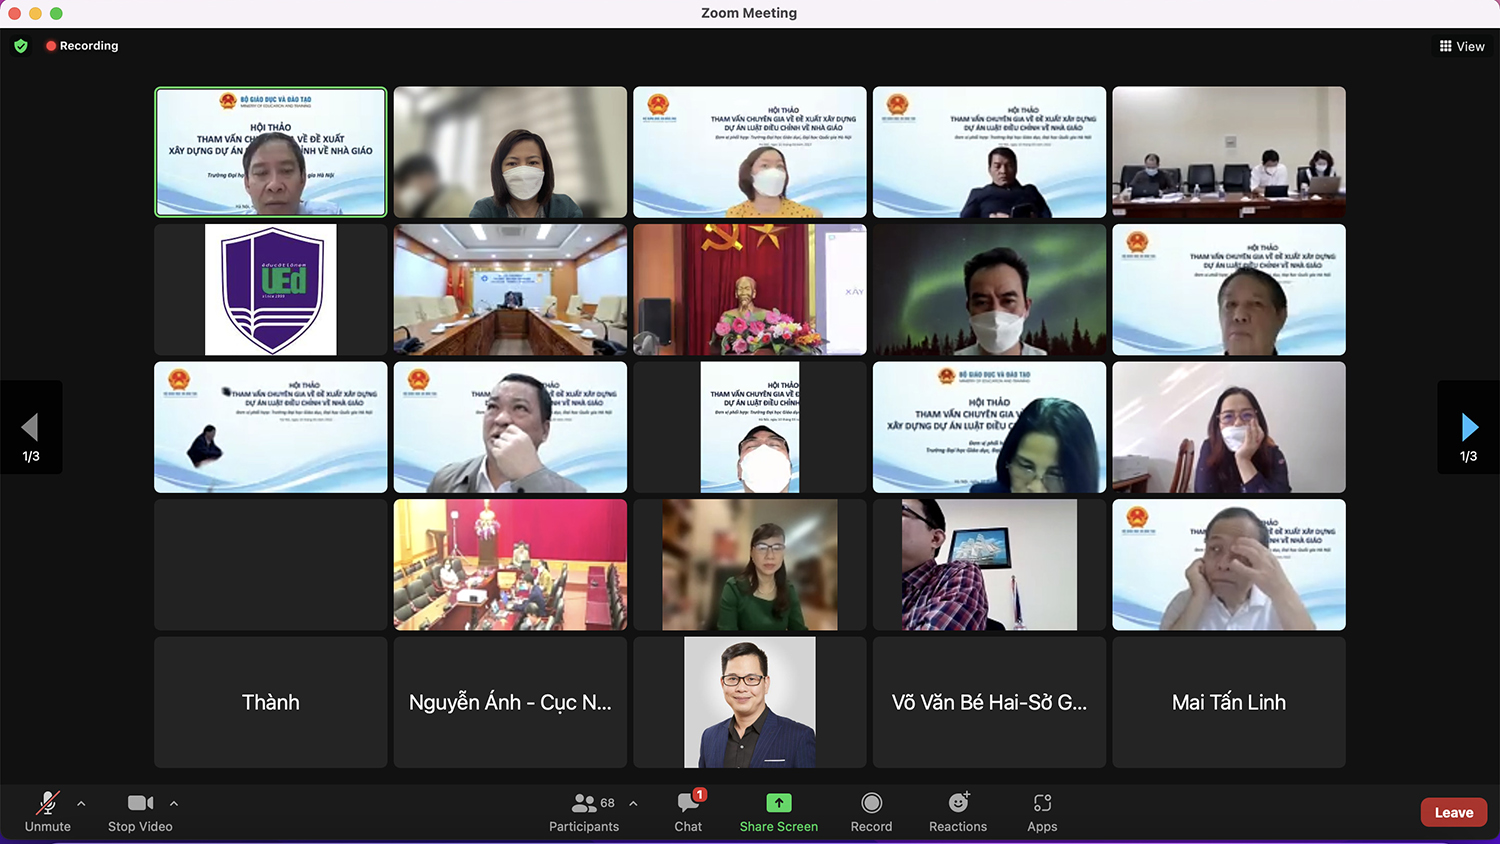The width and height of the screenshot is (1500, 844).
Task: Open the View layout menu
Action: 1462,46
